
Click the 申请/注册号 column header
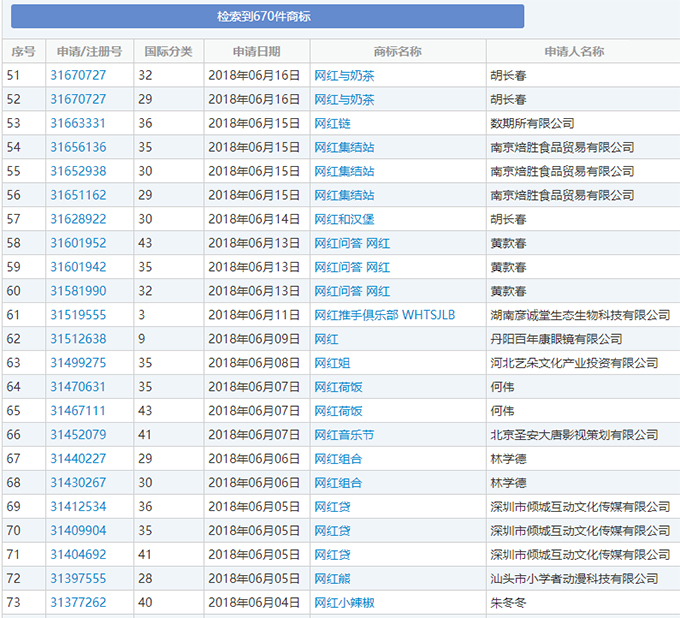click(89, 52)
